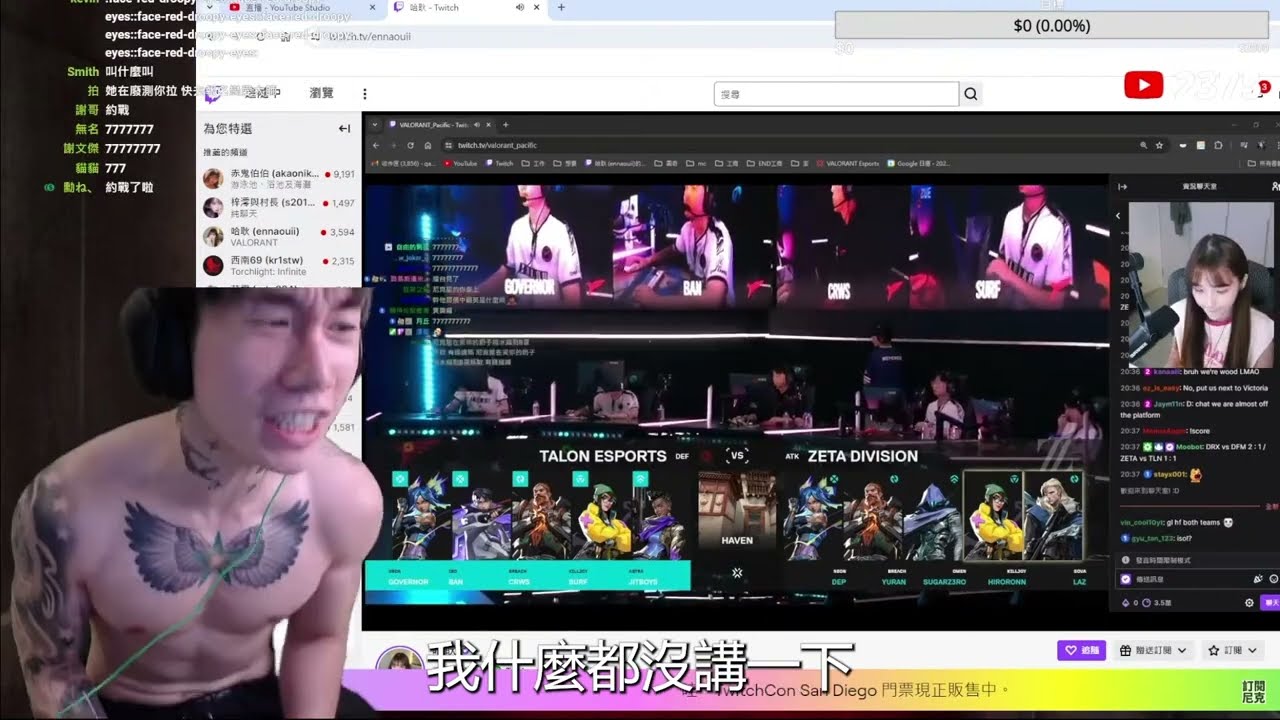
Task: Open the YouTube bookmark in inner browser
Action: [461, 163]
